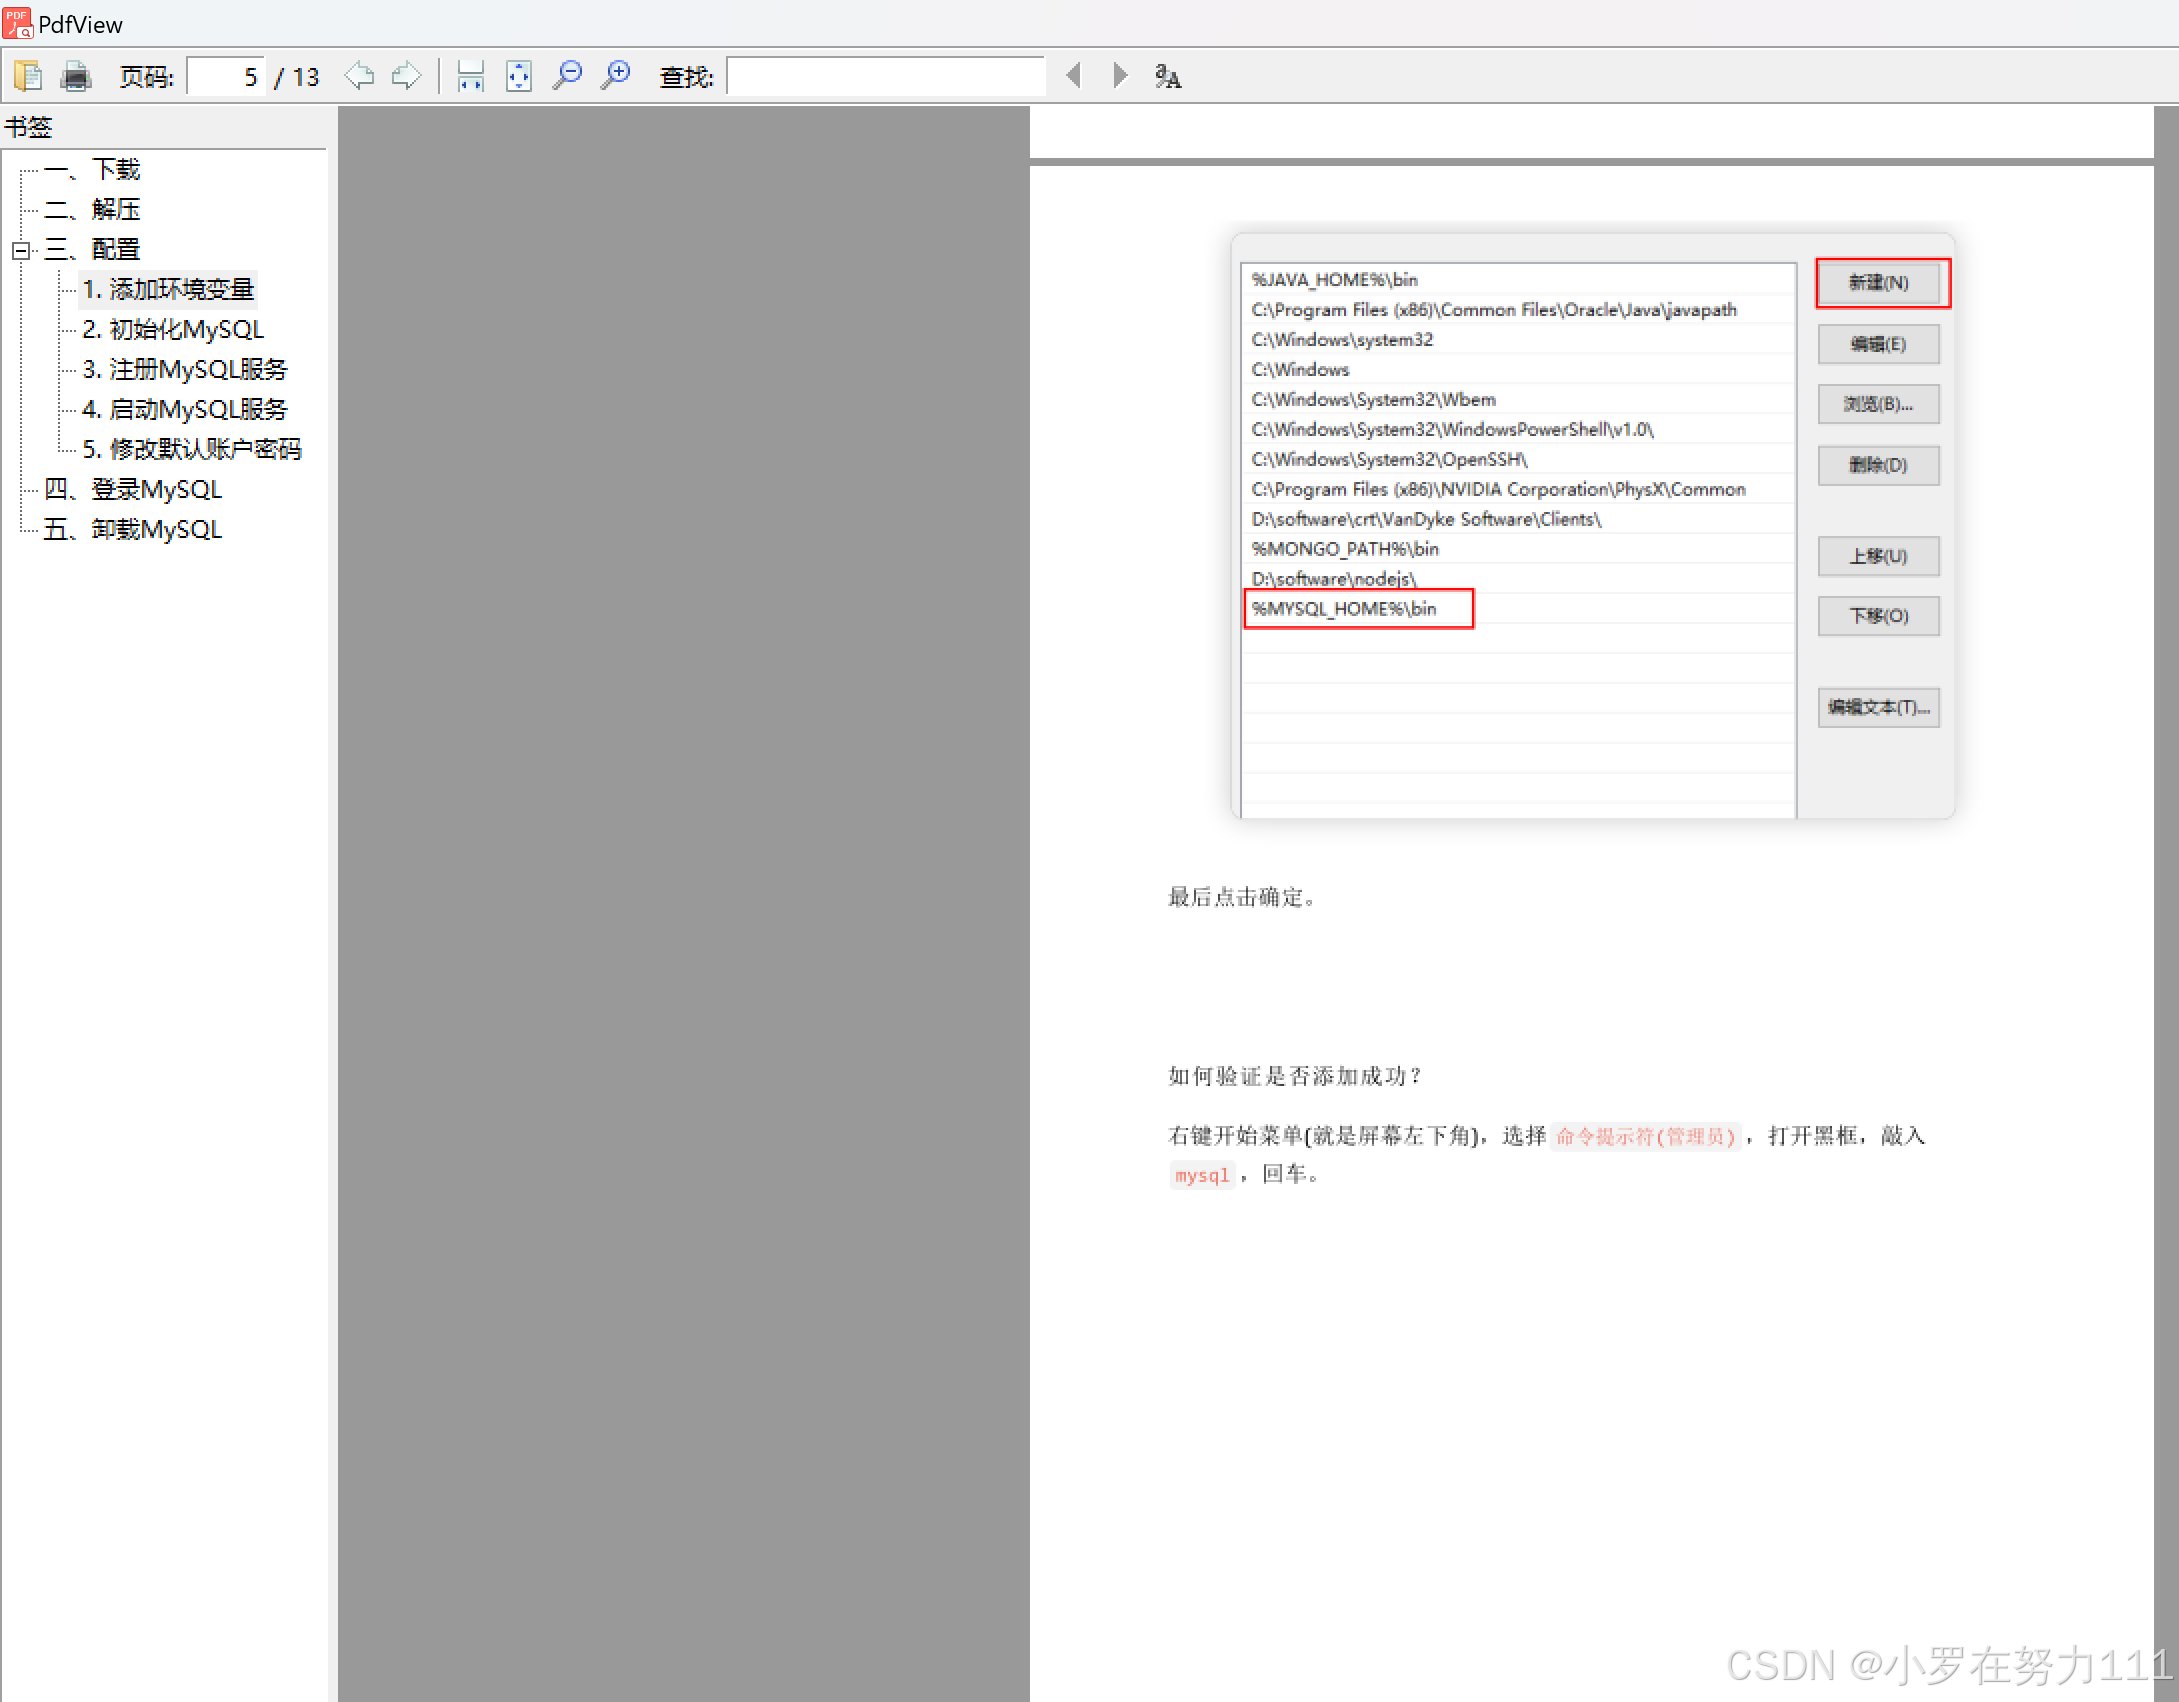Click the zoom in magnifier

pyautogui.click(x=616, y=76)
